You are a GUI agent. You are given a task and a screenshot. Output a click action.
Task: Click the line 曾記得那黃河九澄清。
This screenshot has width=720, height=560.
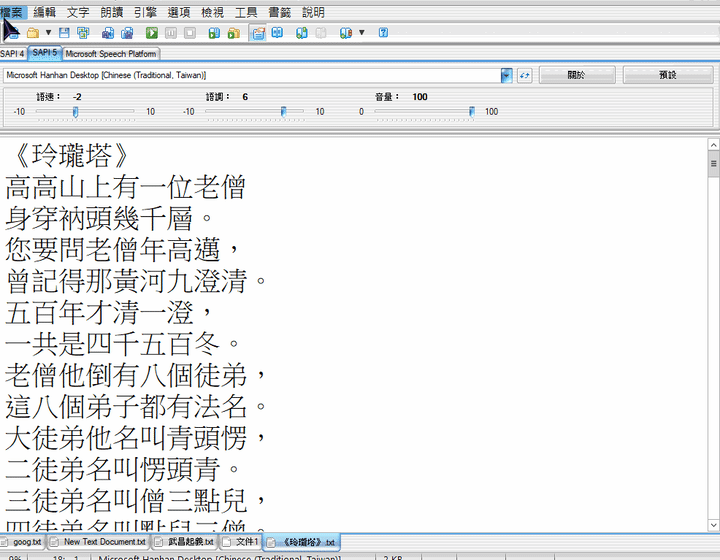tap(136, 281)
